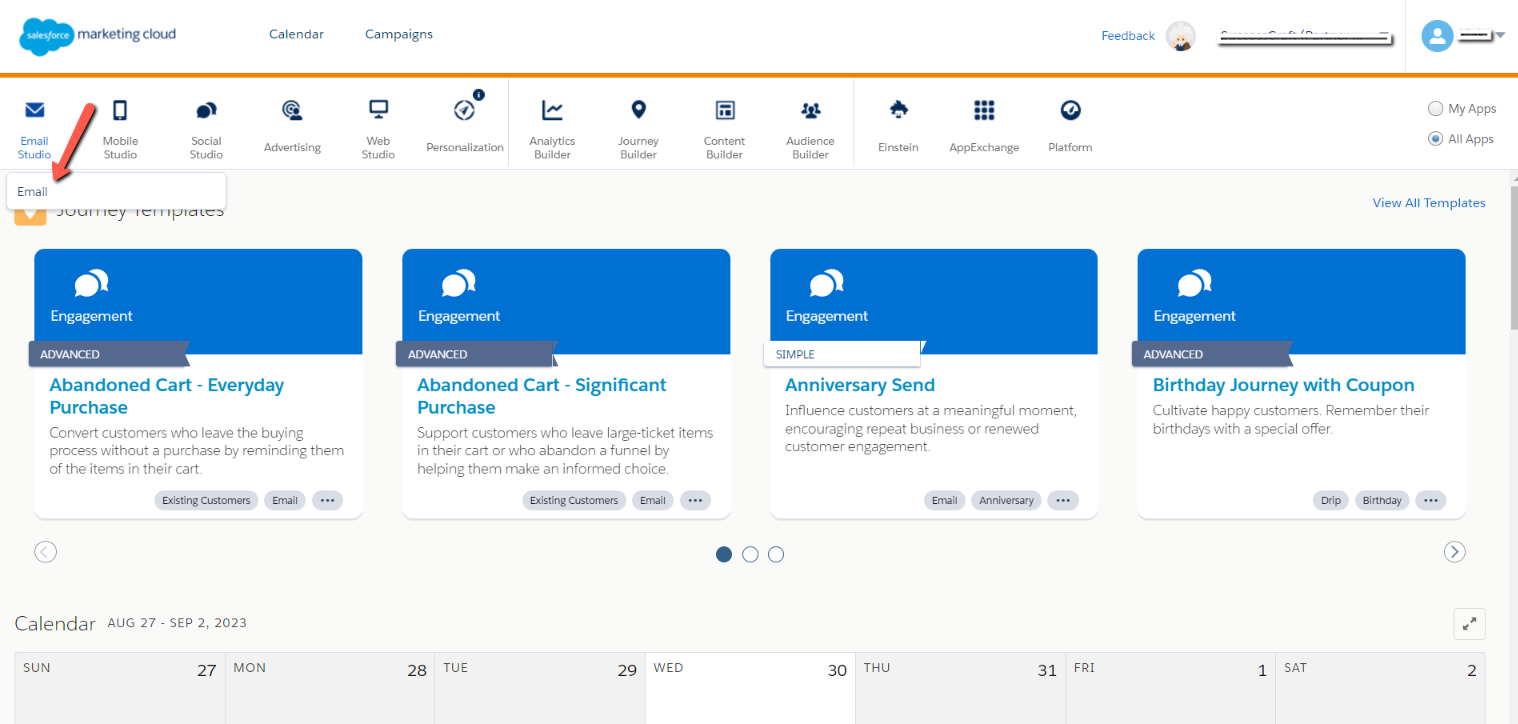This screenshot has height=724, width=1518.
Task: Expand more tags on Abandoned Cart Everyday card
Action: [x=327, y=500]
